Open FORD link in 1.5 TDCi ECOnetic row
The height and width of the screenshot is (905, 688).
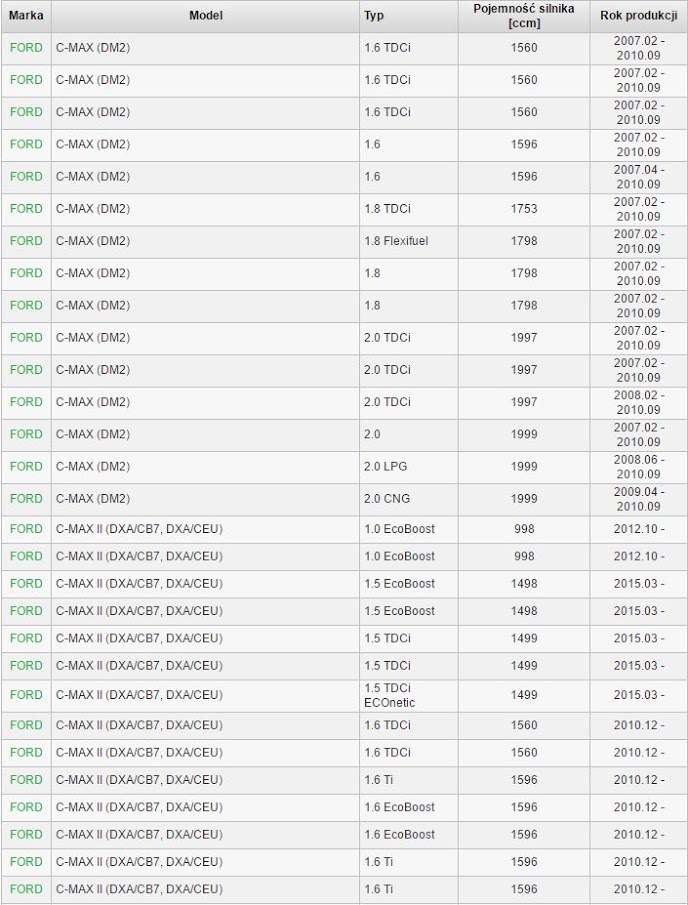pyautogui.click(x=26, y=695)
